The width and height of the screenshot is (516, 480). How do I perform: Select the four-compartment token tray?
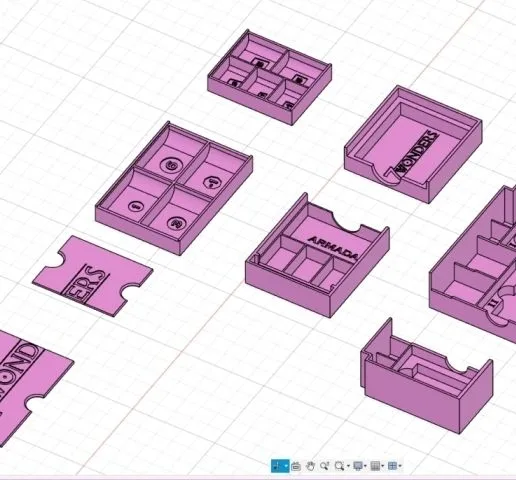[x=174, y=188]
